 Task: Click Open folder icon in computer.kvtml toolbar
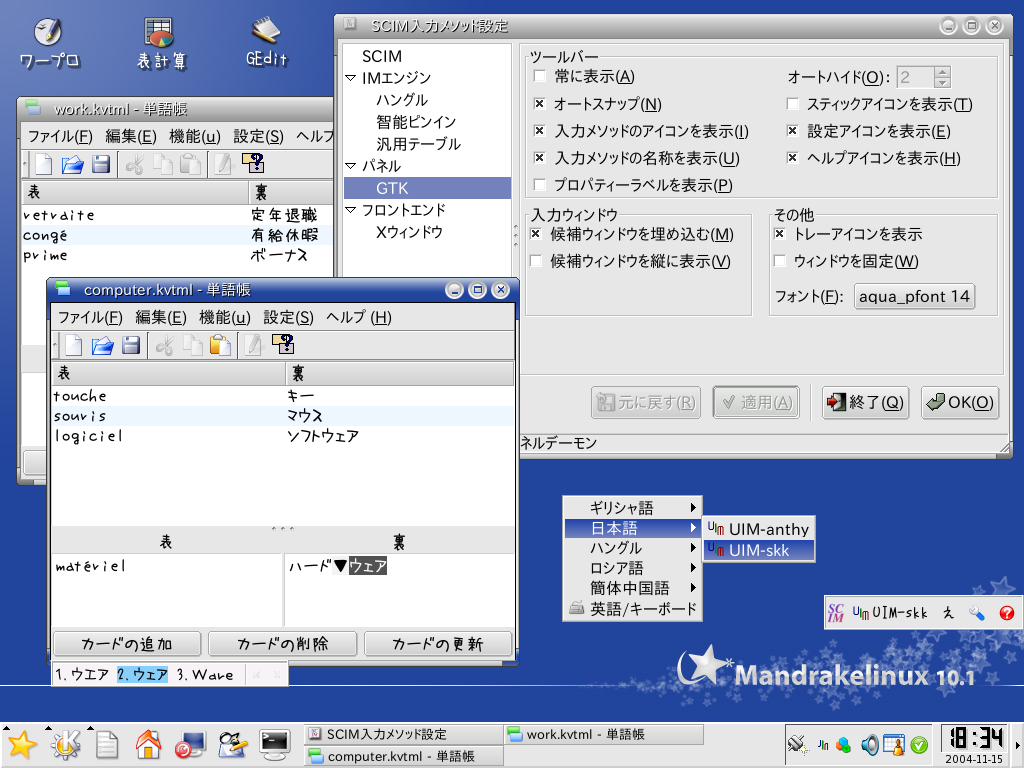click(103, 345)
